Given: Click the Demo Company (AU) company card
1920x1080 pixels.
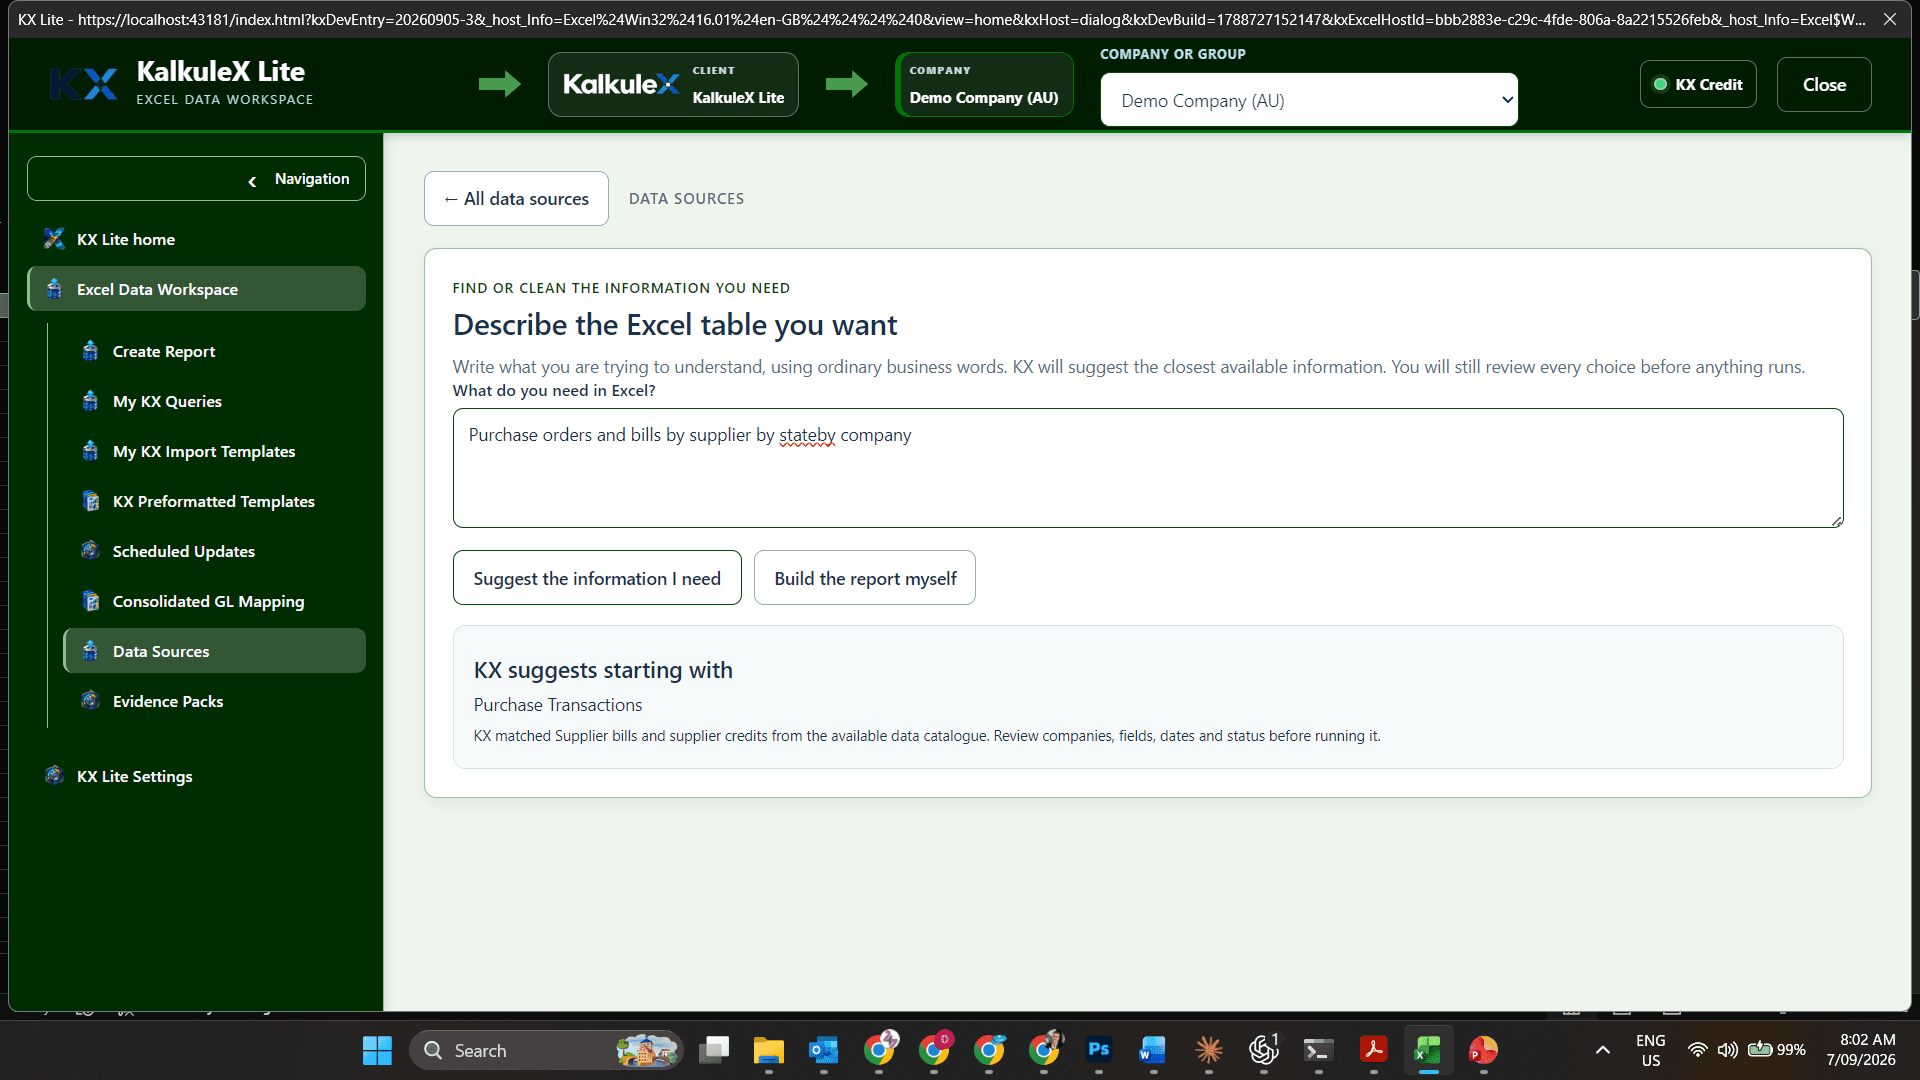Looking at the screenshot, I should 984,84.
